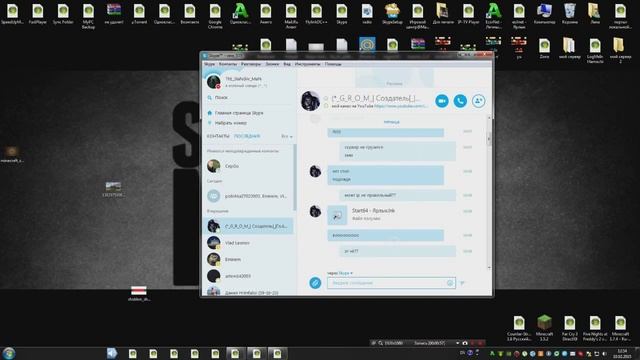Expand the Все contacts filter dropdown
640x360 pixels.
(287, 136)
